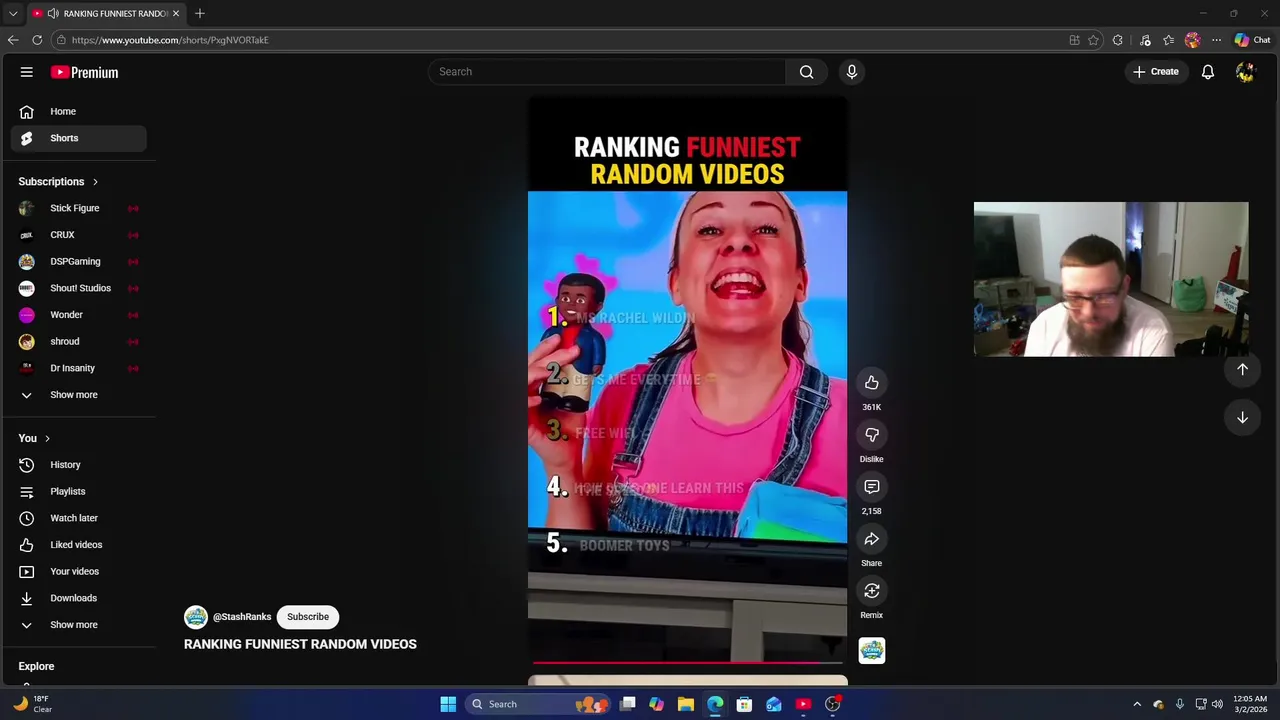Open Watch later list

click(78, 518)
